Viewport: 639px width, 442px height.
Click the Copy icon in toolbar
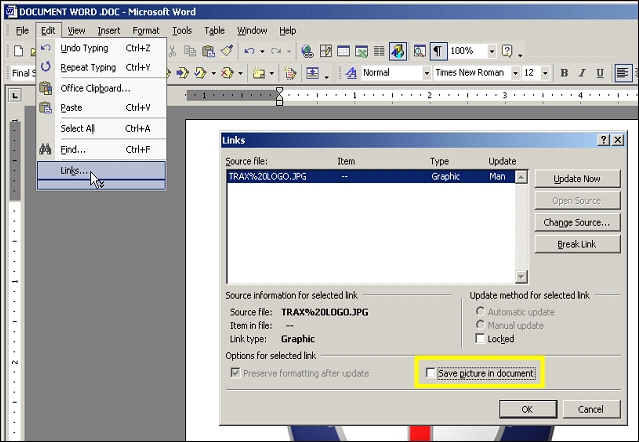(x=190, y=51)
